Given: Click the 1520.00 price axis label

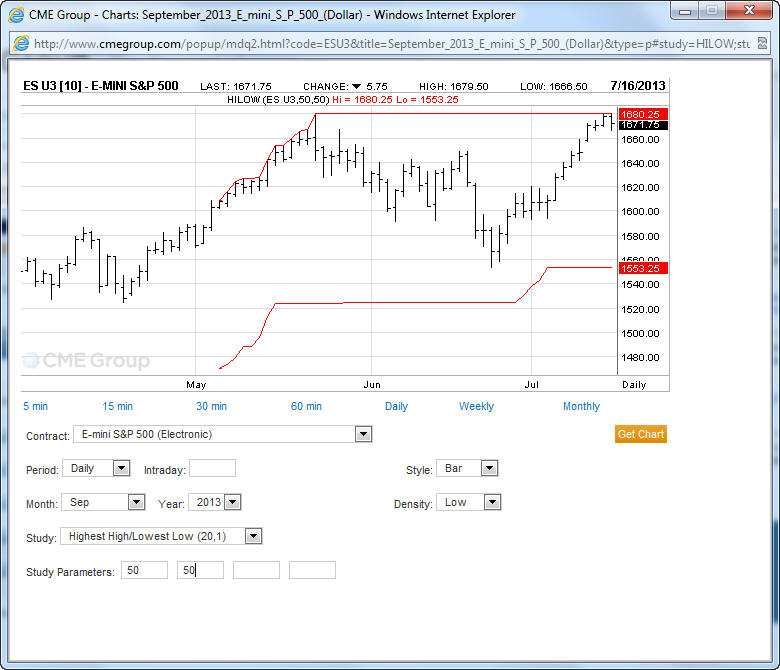Looking at the screenshot, I should 640,309.
